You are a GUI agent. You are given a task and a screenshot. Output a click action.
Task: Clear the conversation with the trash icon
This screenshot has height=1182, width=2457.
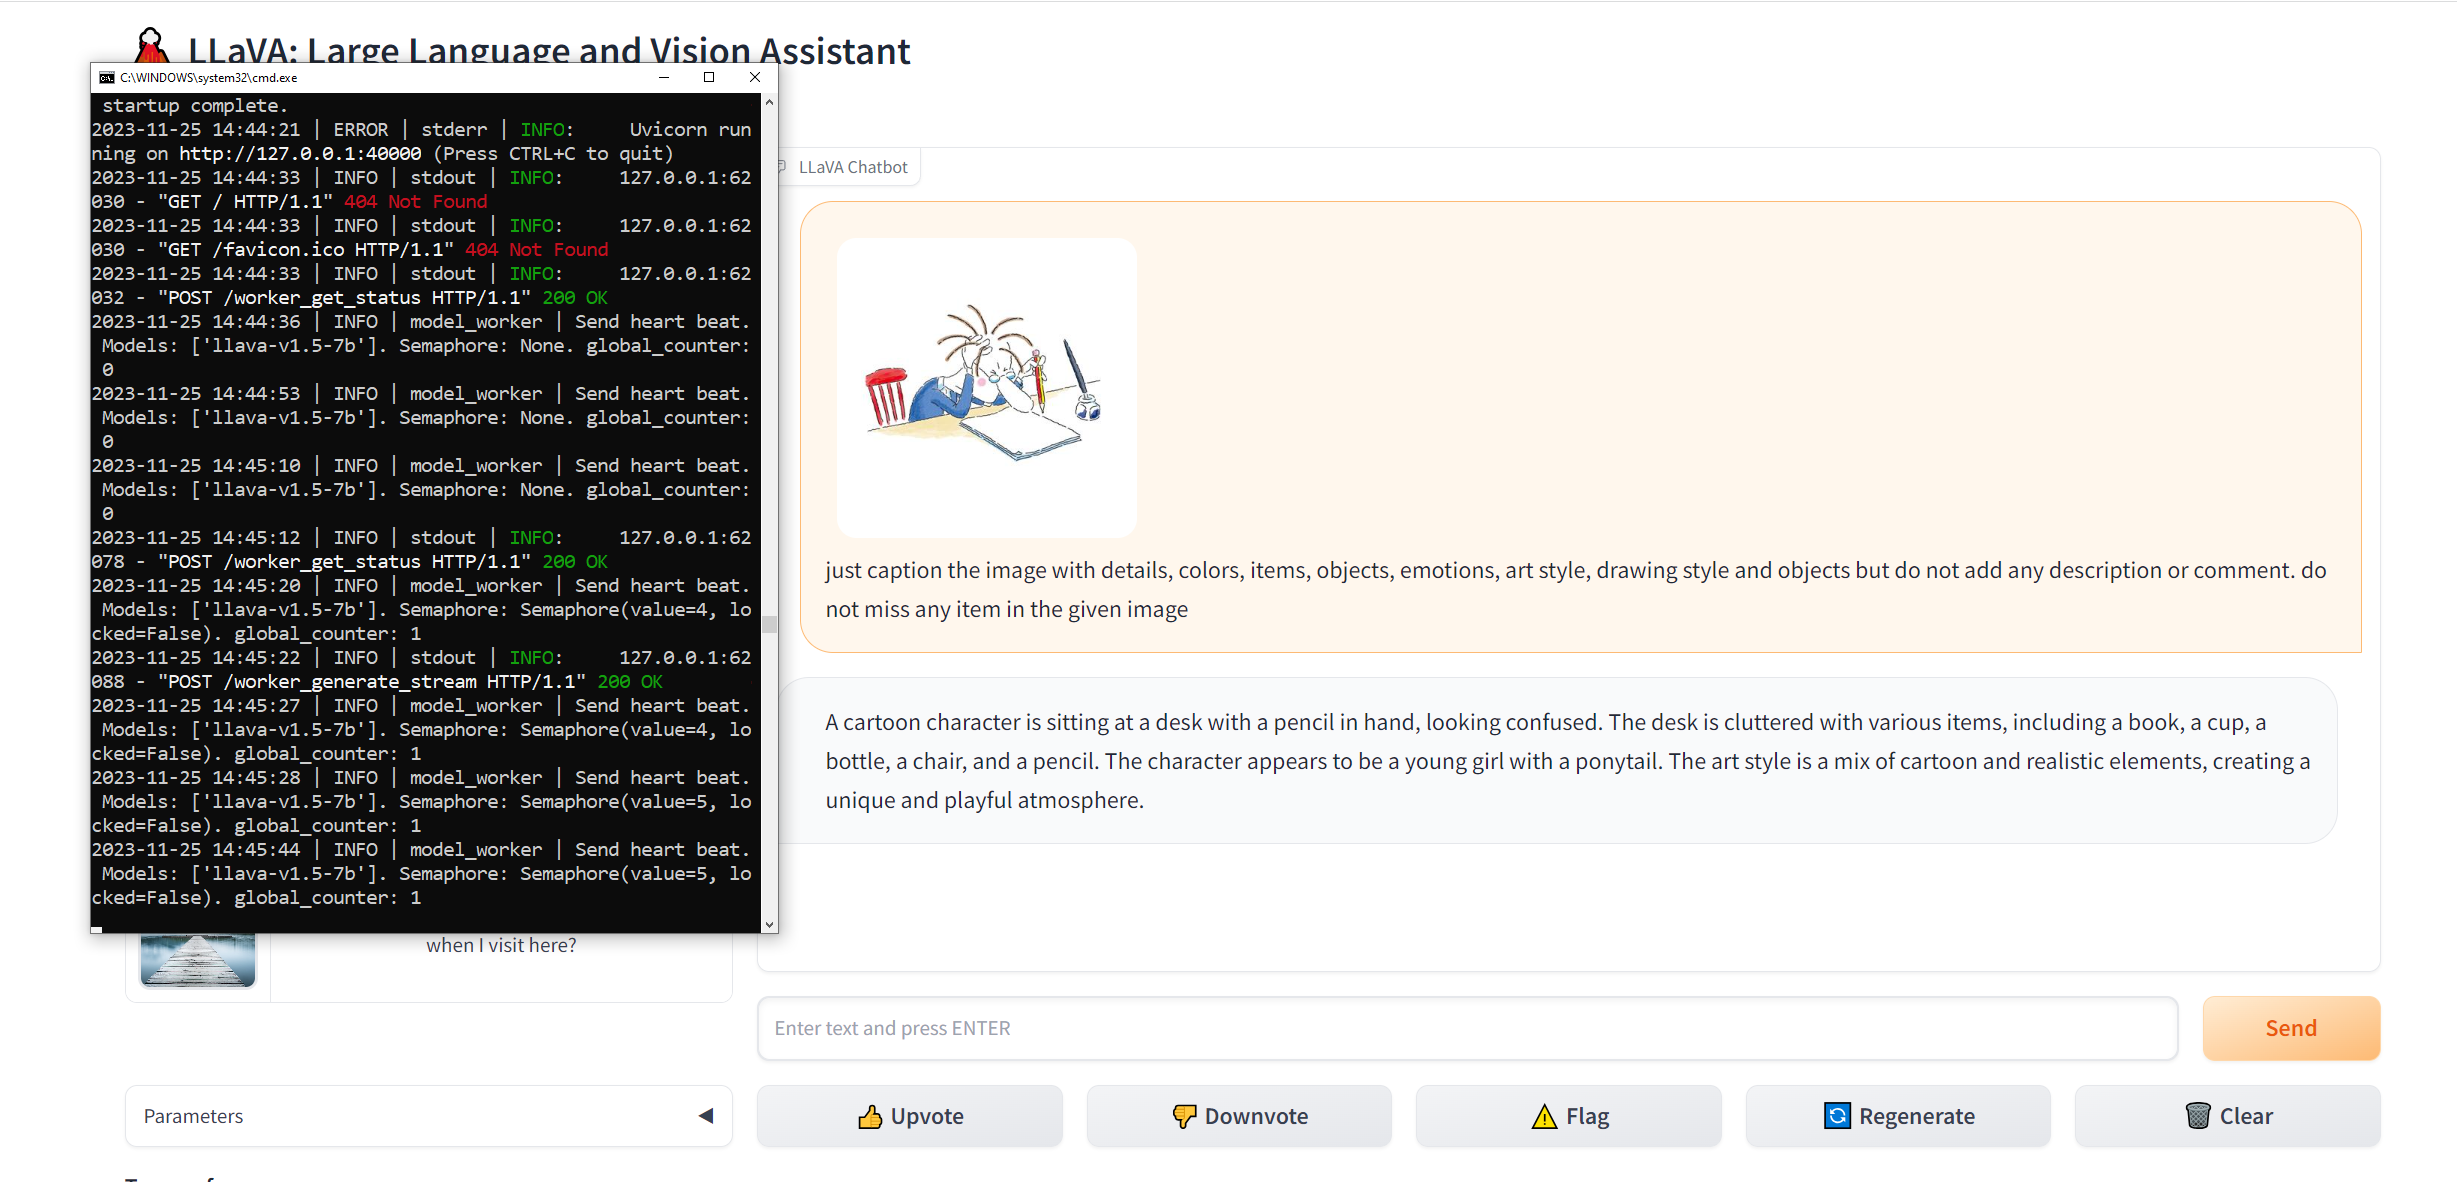coord(2227,1115)
